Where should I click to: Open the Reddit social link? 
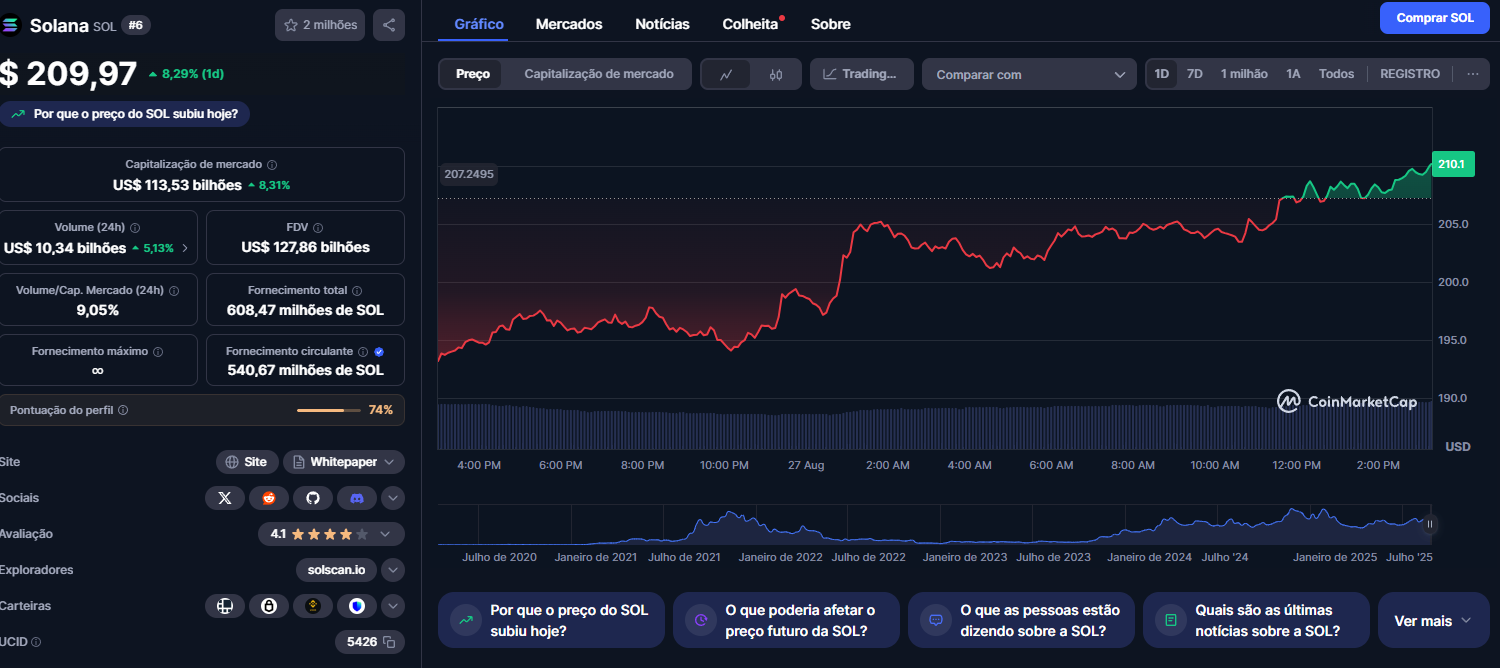coord(269,497)
